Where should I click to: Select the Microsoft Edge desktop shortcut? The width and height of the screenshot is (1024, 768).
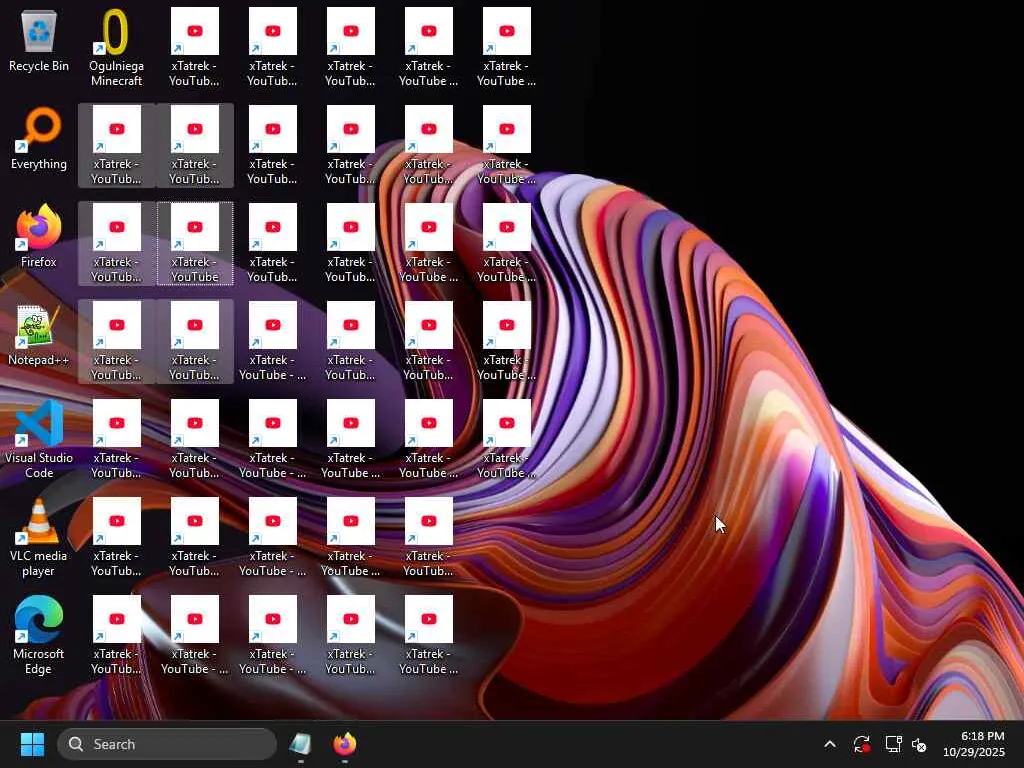coord(39,635)
